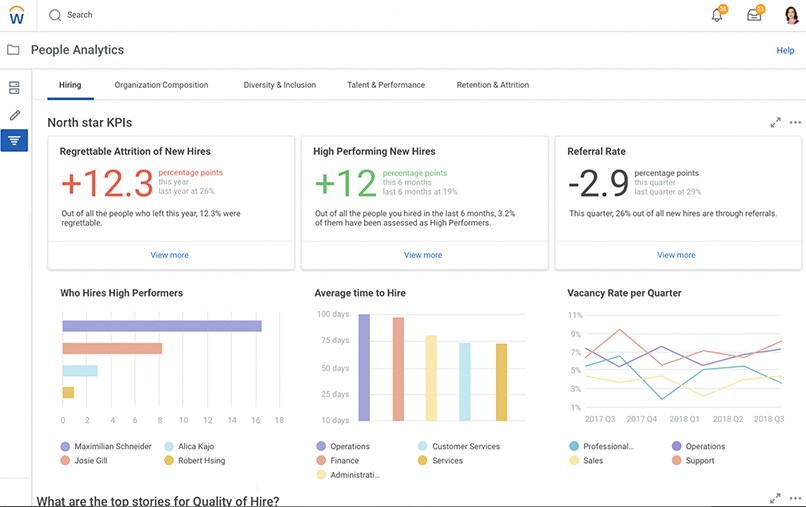Click the pencil edit icon in sidebar
This screenshot has height=507, width=806.
[x=14, y=115]
